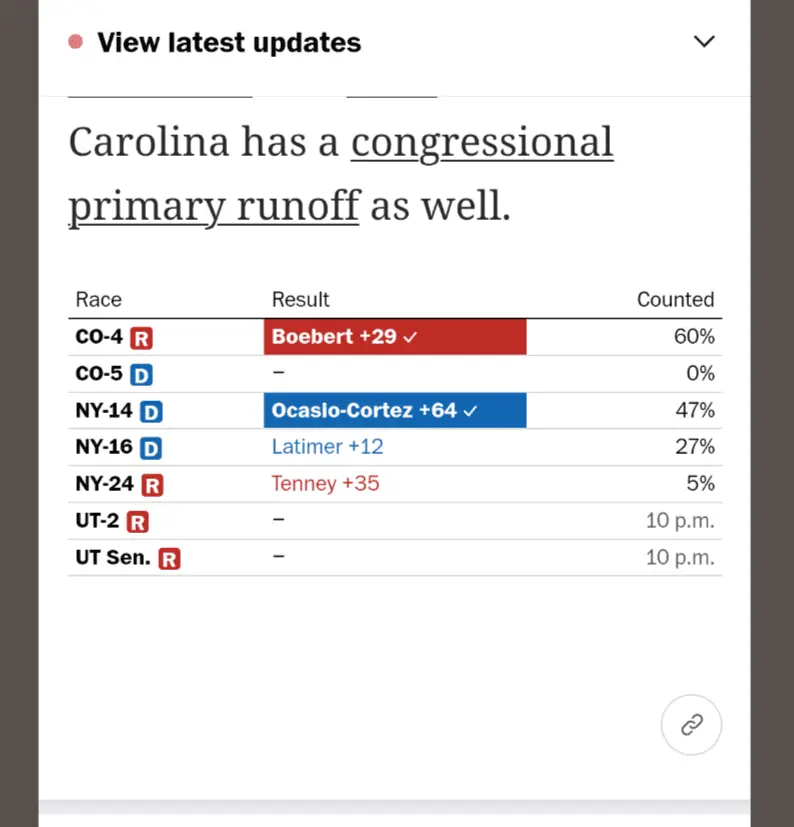Click the Counted column header
Viewport: 794px width, 827px height.
click(675, 300)
